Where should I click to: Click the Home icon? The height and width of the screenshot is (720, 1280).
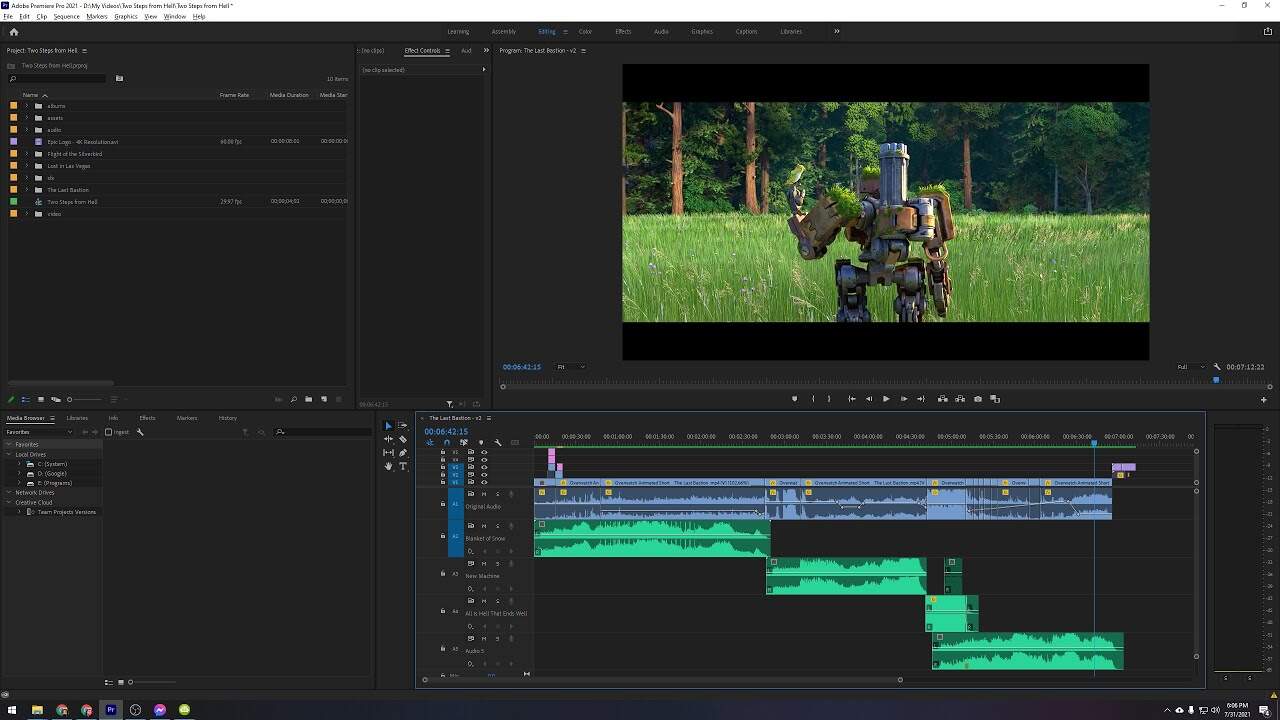point(14,32)
